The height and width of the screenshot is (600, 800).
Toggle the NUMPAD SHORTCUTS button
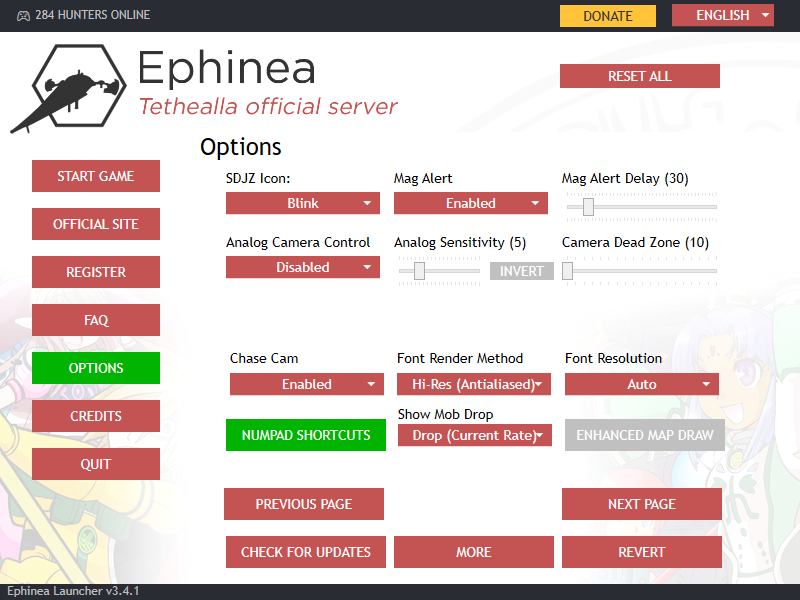click(x=305, y=435)
